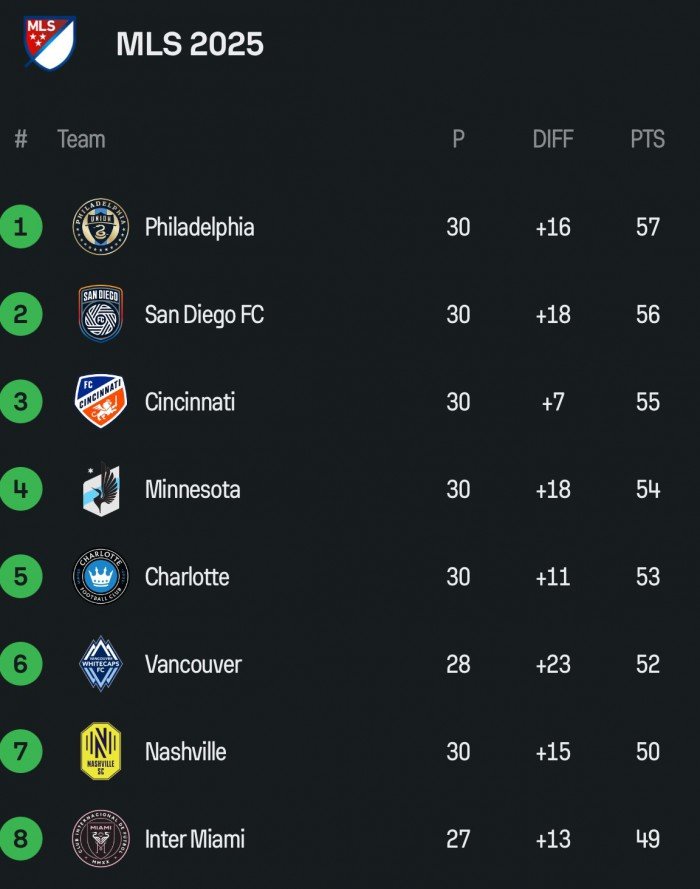Viewport: 700px width, 889px height.
Task: Open the Nashville SC yellow badge
Action: click(x=100, y=751)
